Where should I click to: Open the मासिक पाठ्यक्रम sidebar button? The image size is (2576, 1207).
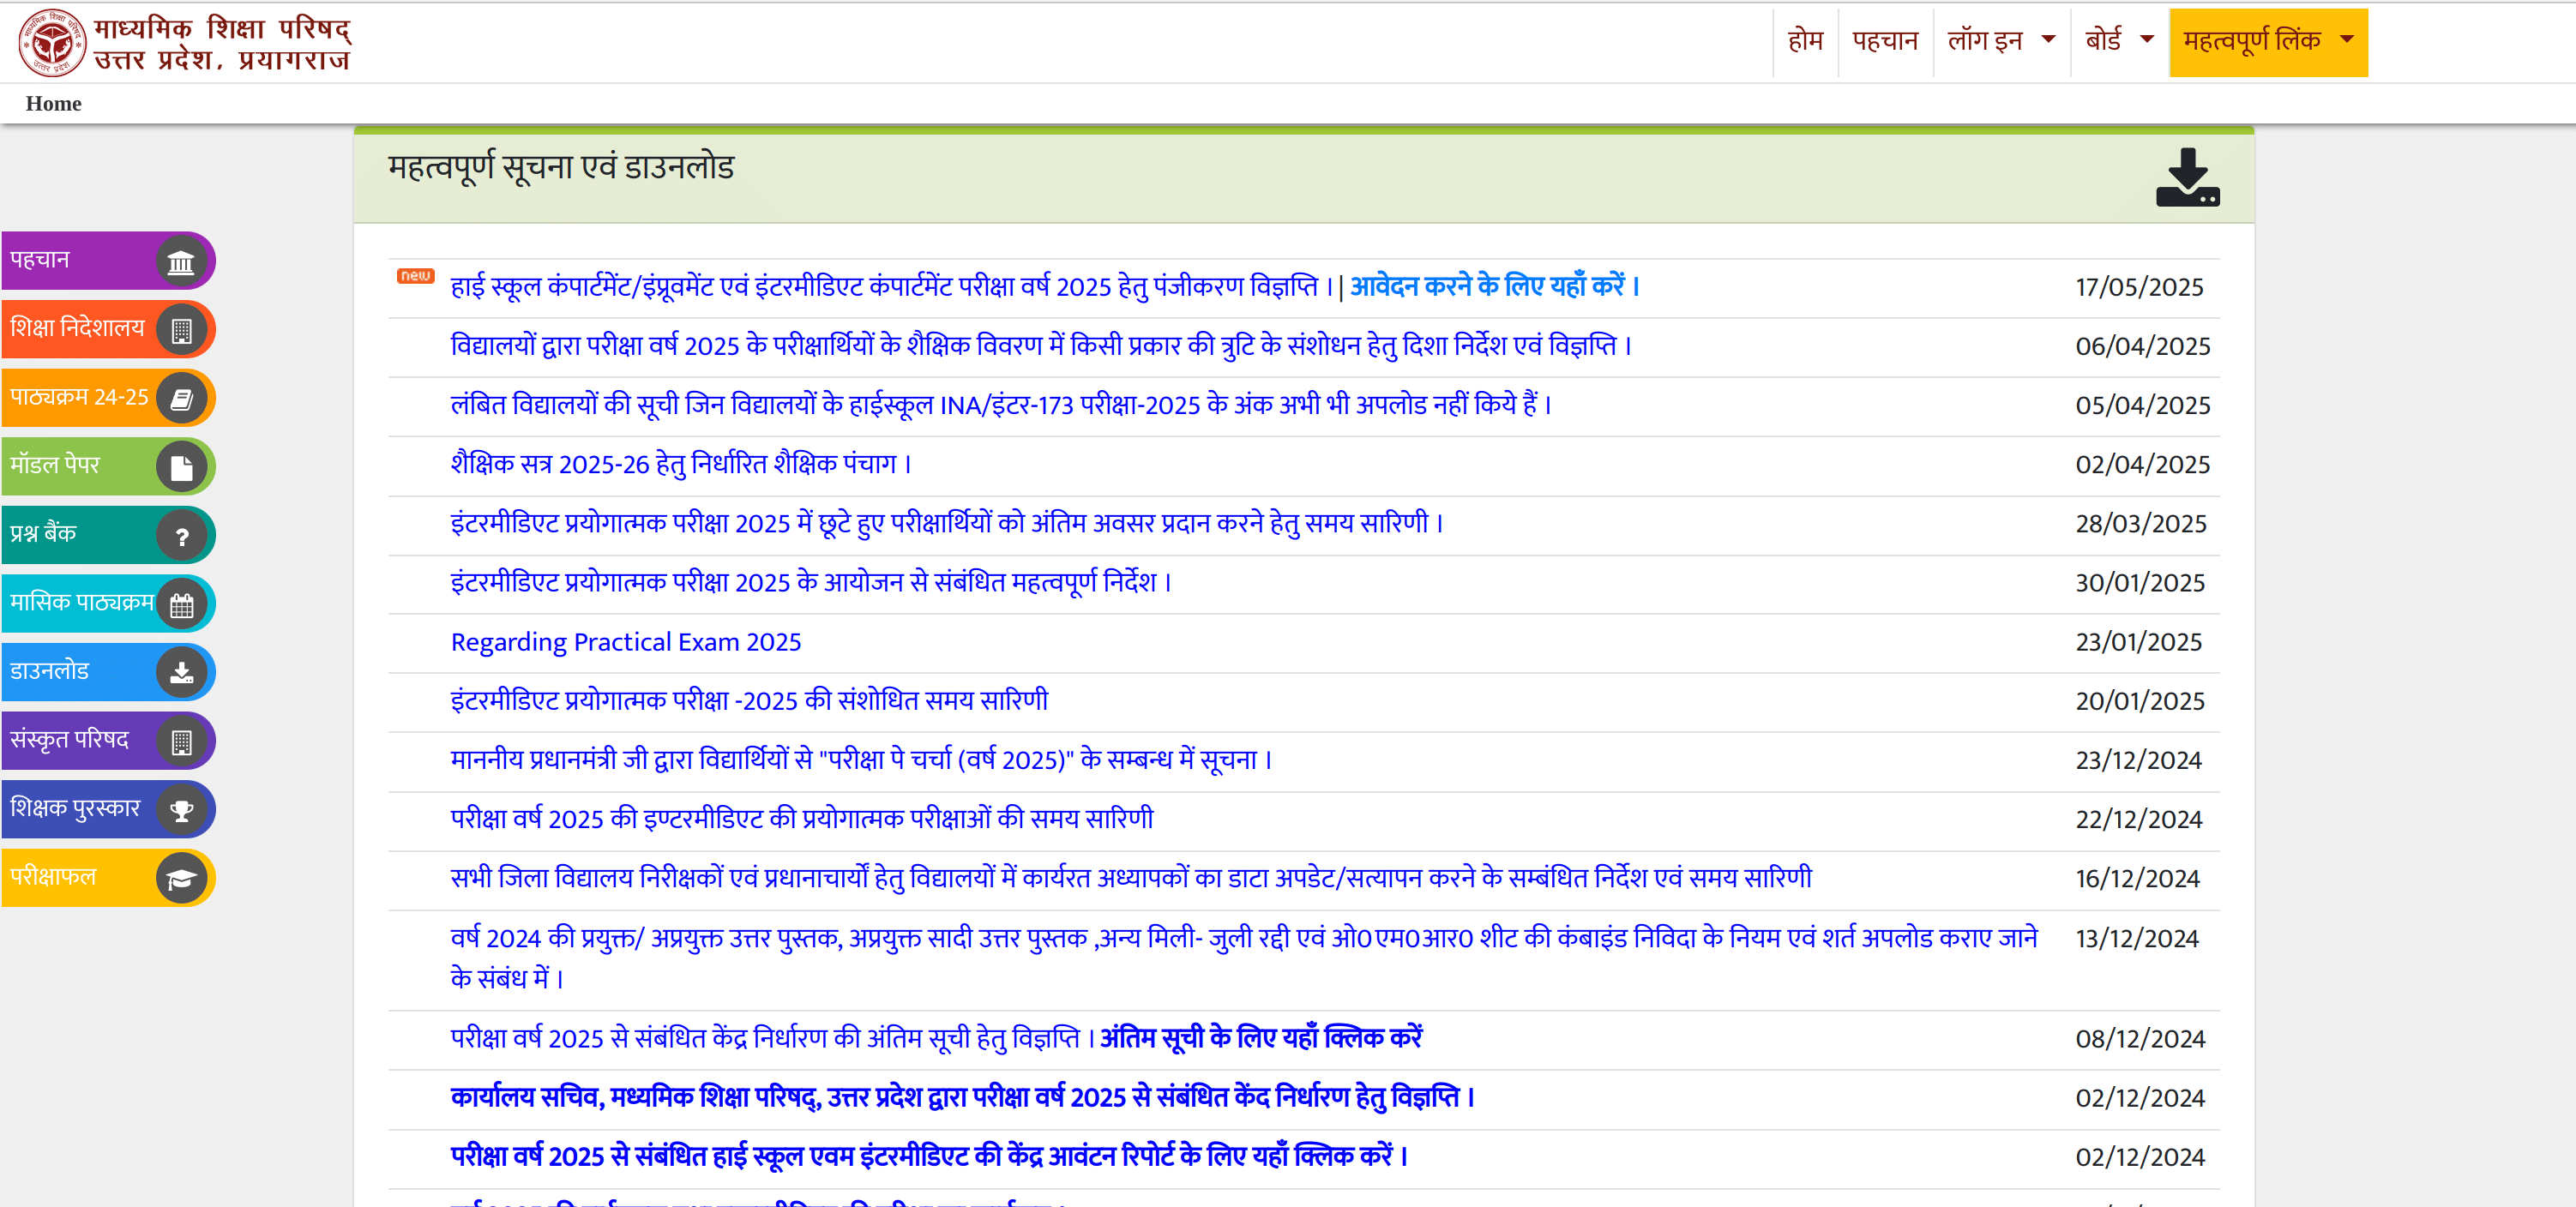[x=108, y=604]
